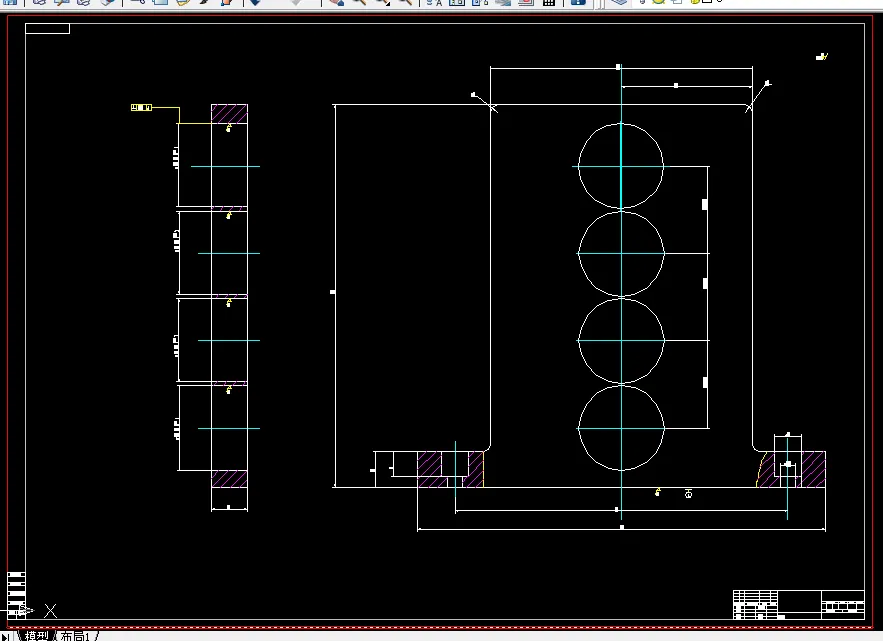This screenshot has width=883, height=641.
Task: Select the top-right chamfer leader grip
Action: point(768,83)
